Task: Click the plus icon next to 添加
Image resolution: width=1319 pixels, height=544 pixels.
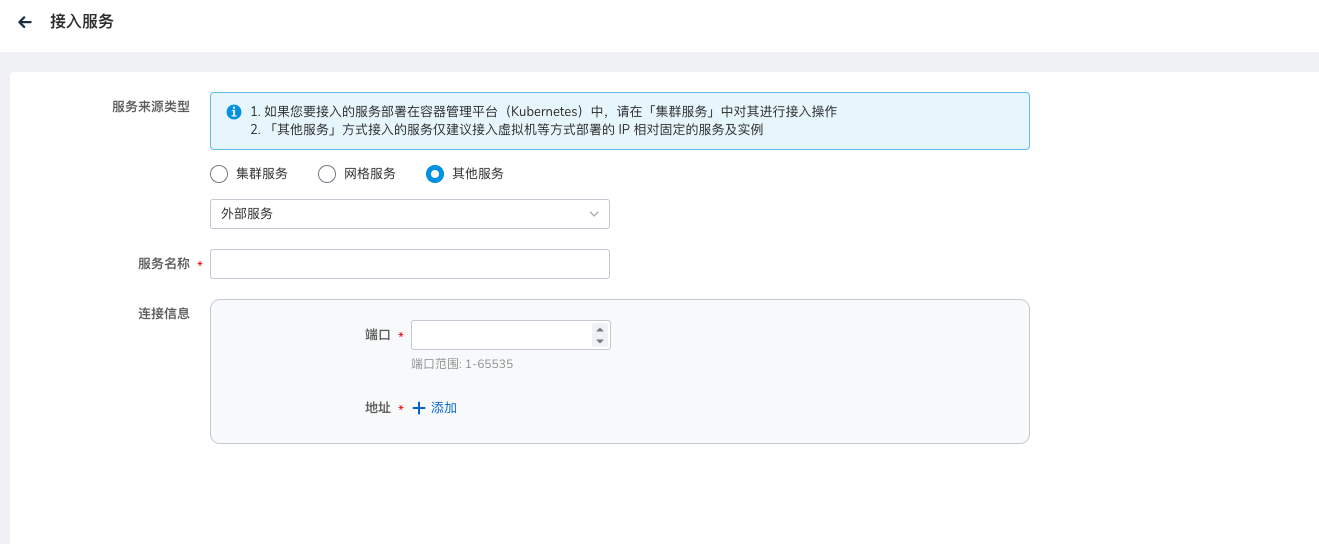Action: (x=419, y=408)
